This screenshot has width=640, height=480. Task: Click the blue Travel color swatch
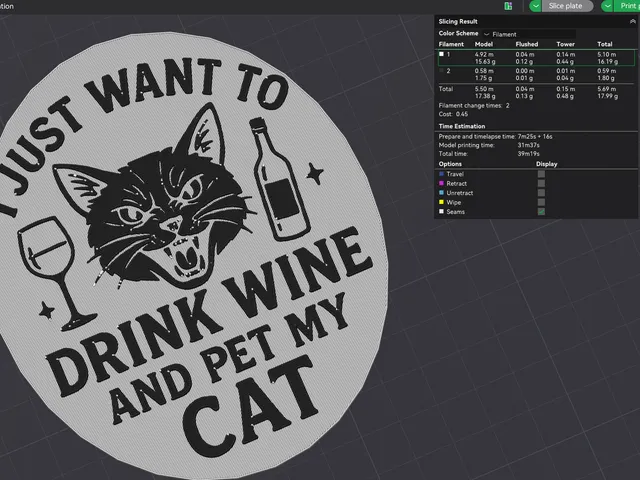[x=441, y=174]
